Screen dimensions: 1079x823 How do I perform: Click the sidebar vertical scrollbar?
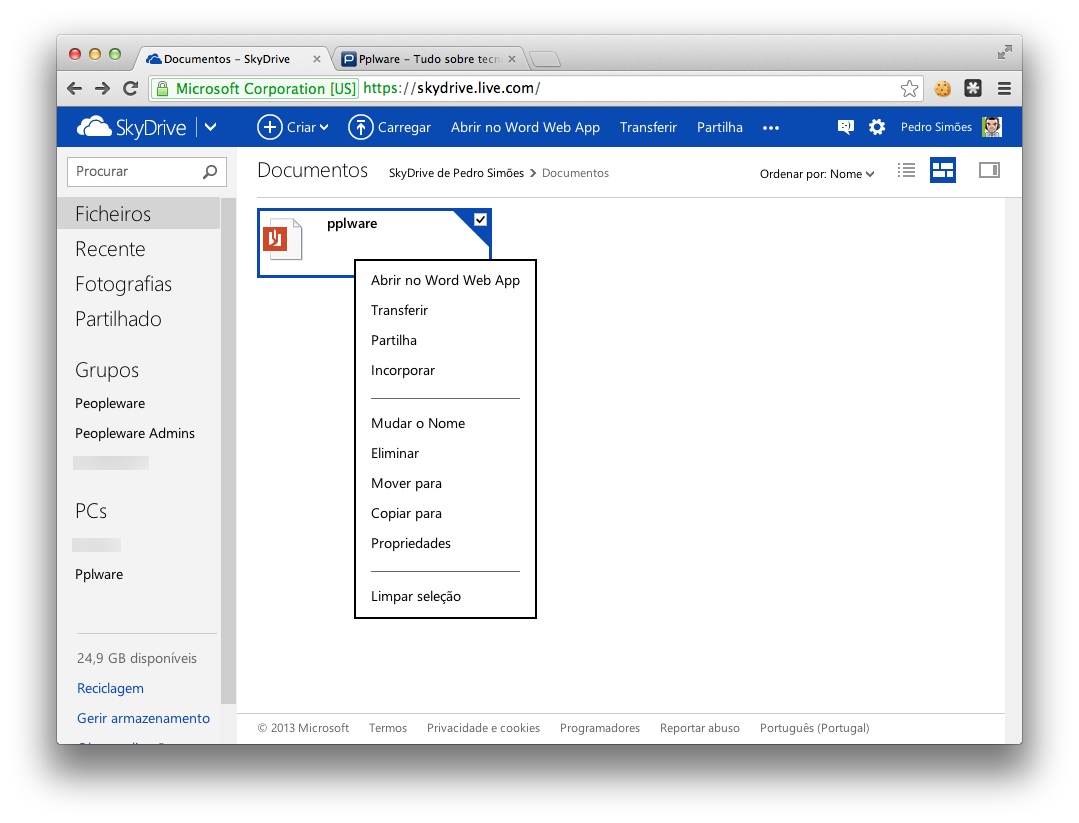click(228, 451)
